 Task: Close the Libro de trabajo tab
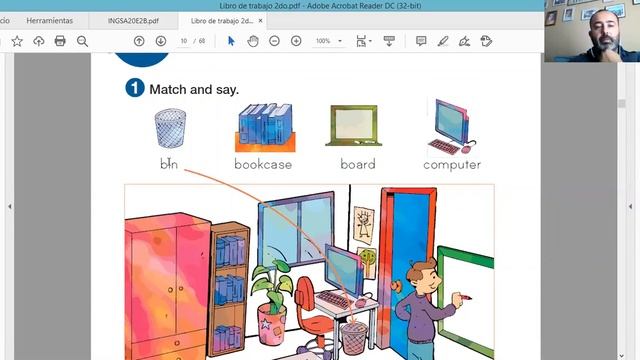pos(260,20)
